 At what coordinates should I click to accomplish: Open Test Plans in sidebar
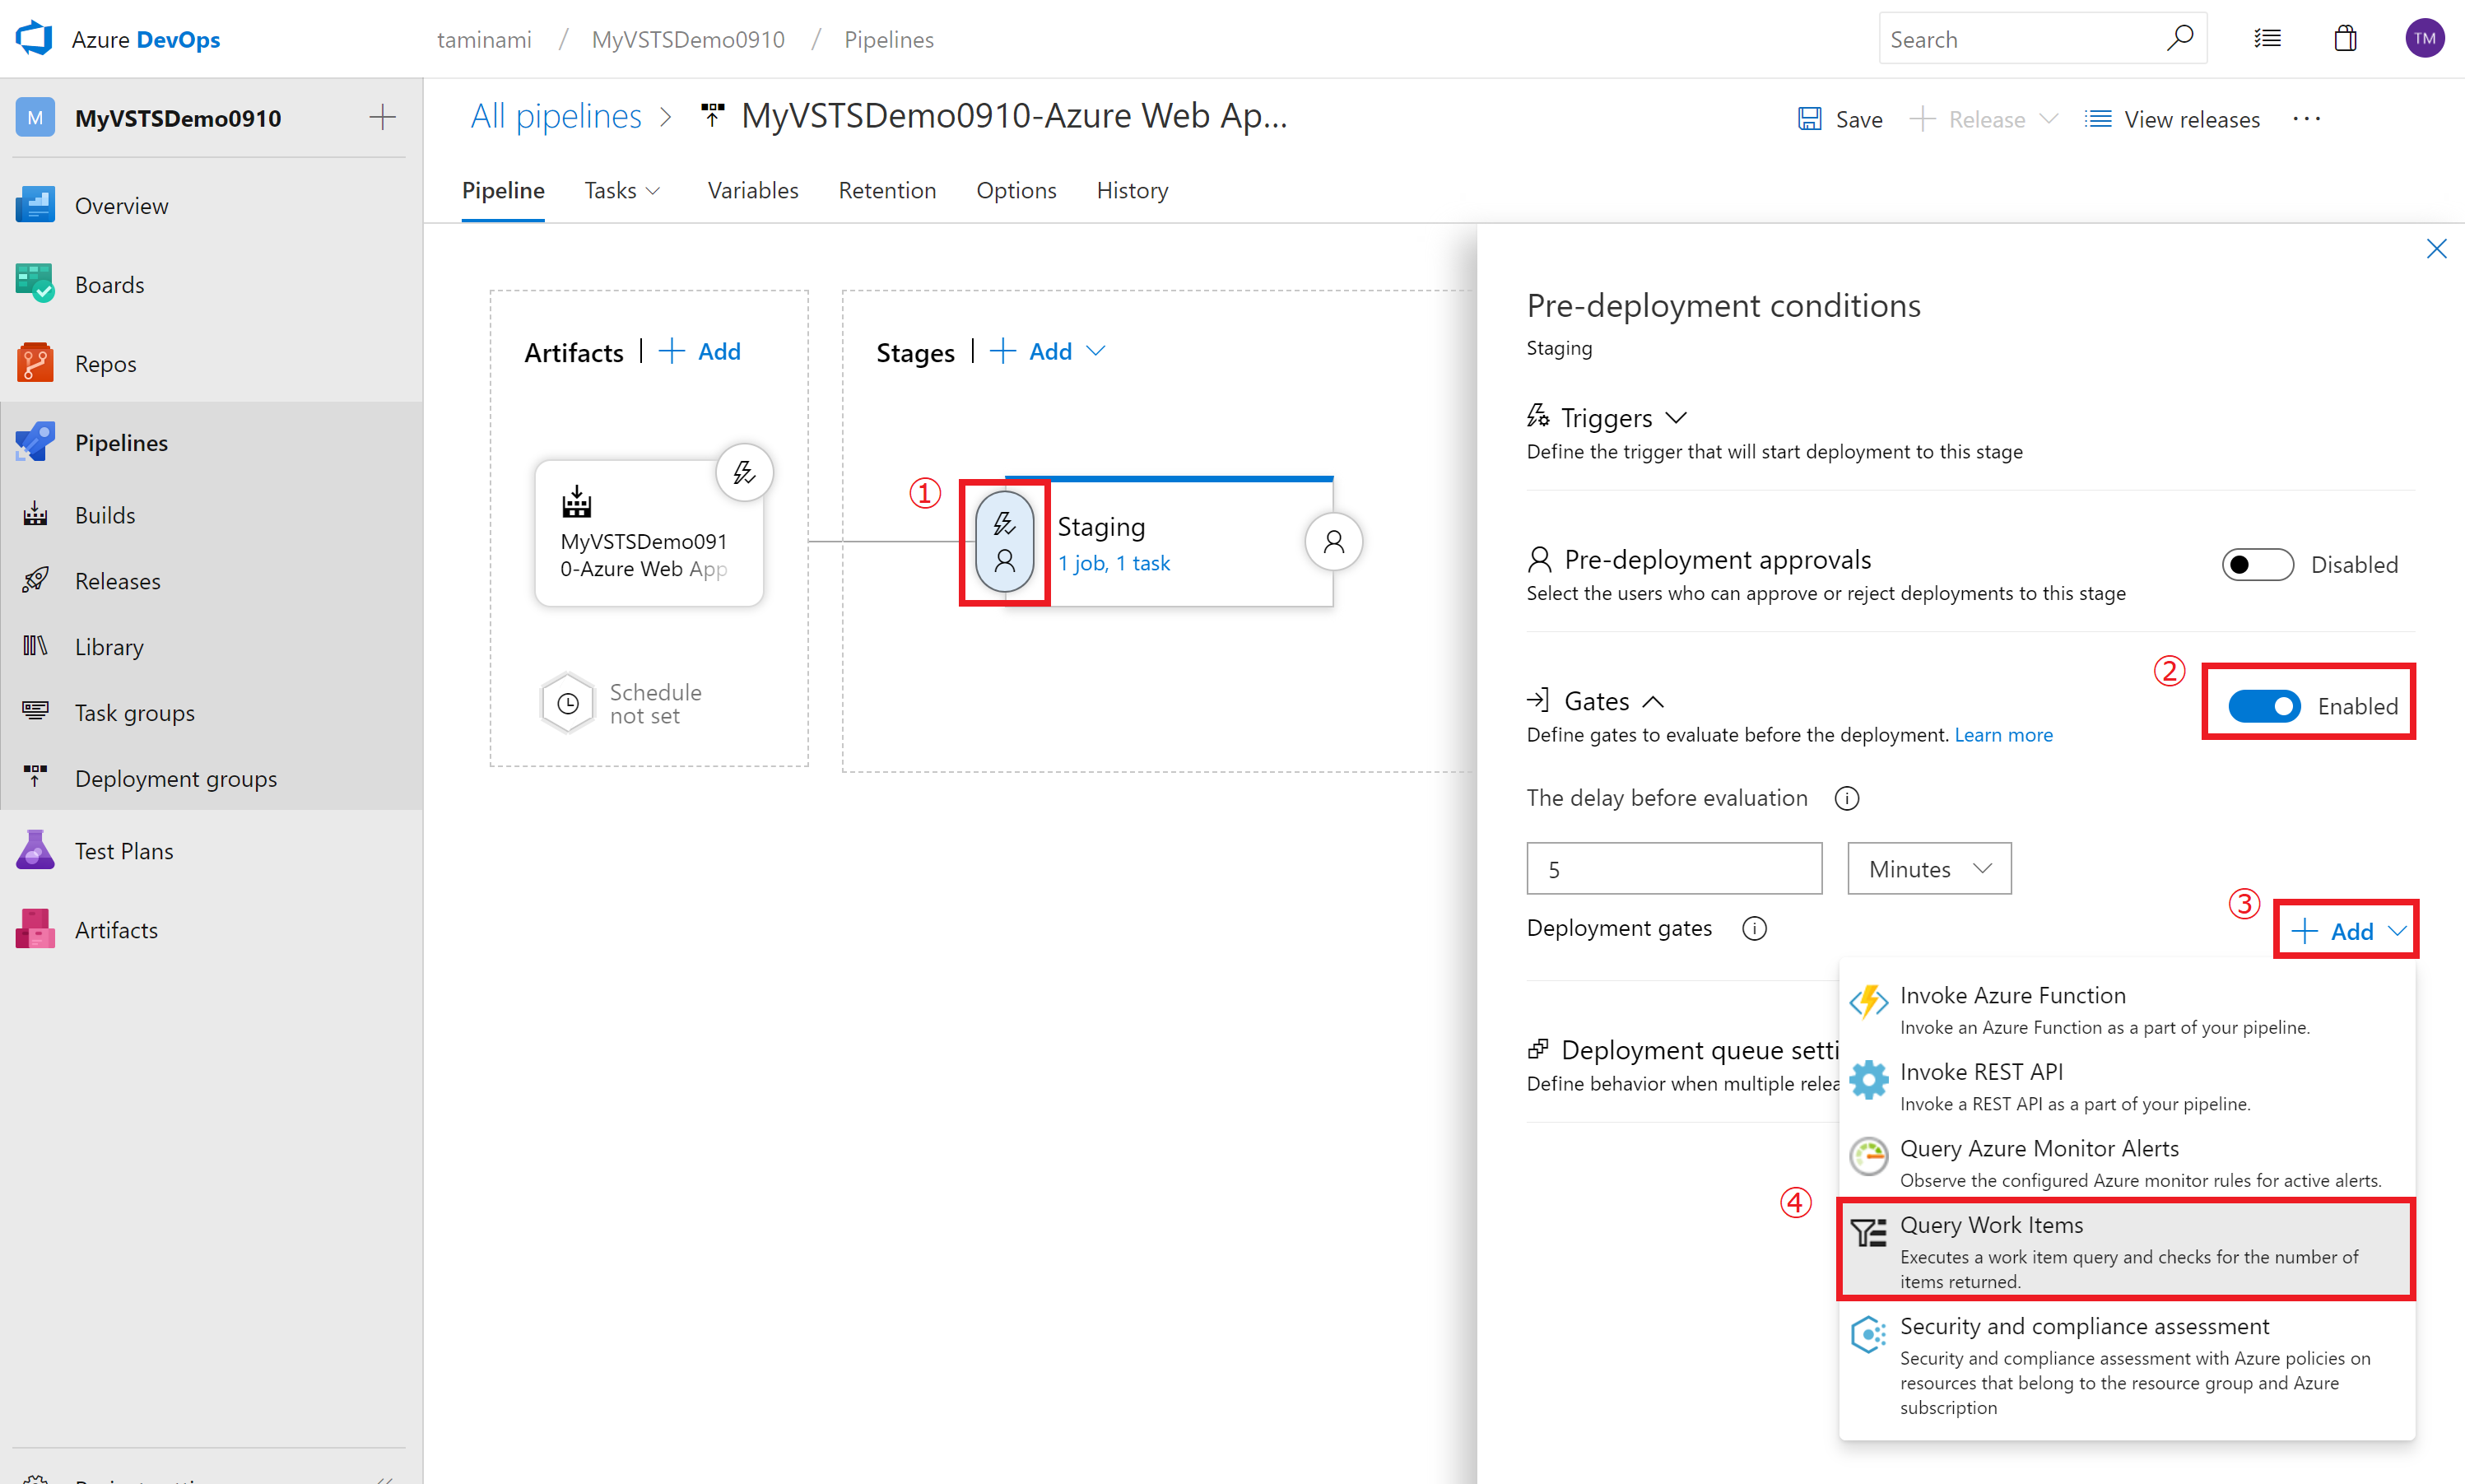[123, 851]
